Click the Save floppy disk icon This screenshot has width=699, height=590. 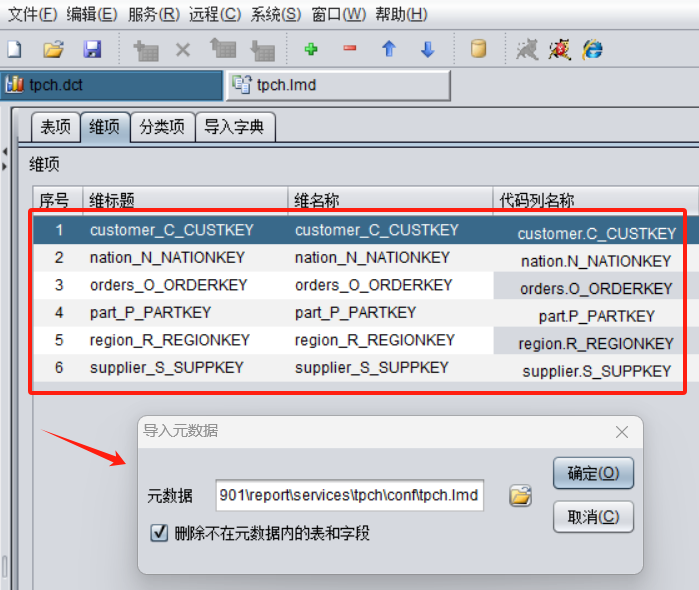pyautogui.click(x=92, y=49)
